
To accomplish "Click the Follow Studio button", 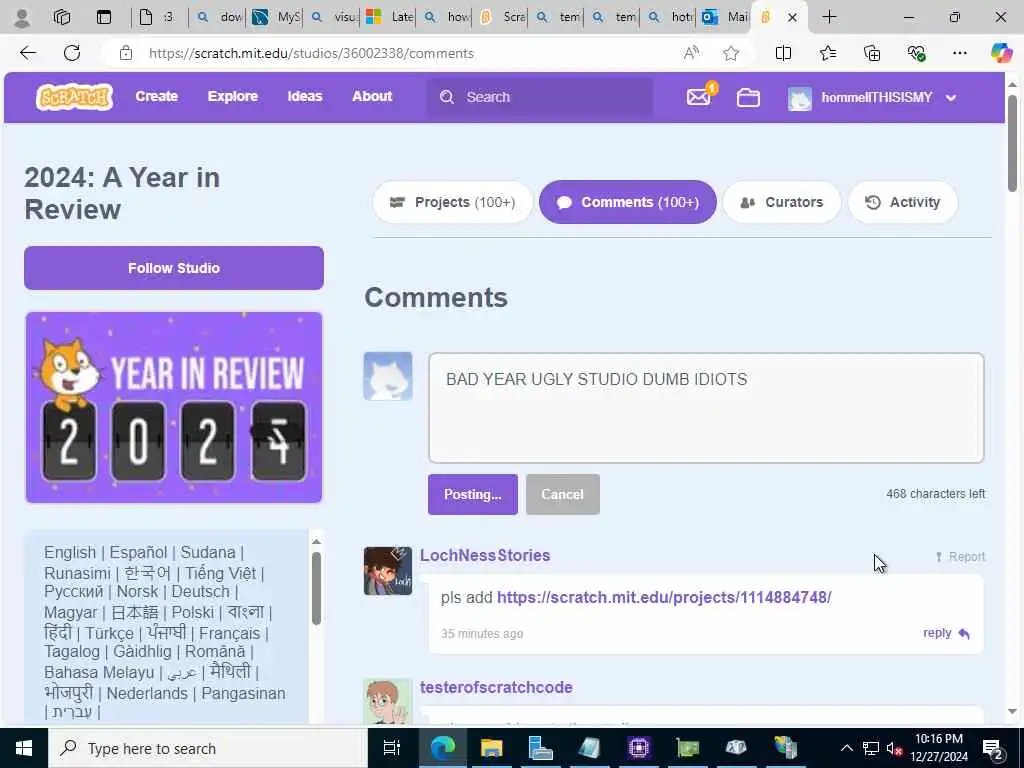I will [x=174, y=268].
